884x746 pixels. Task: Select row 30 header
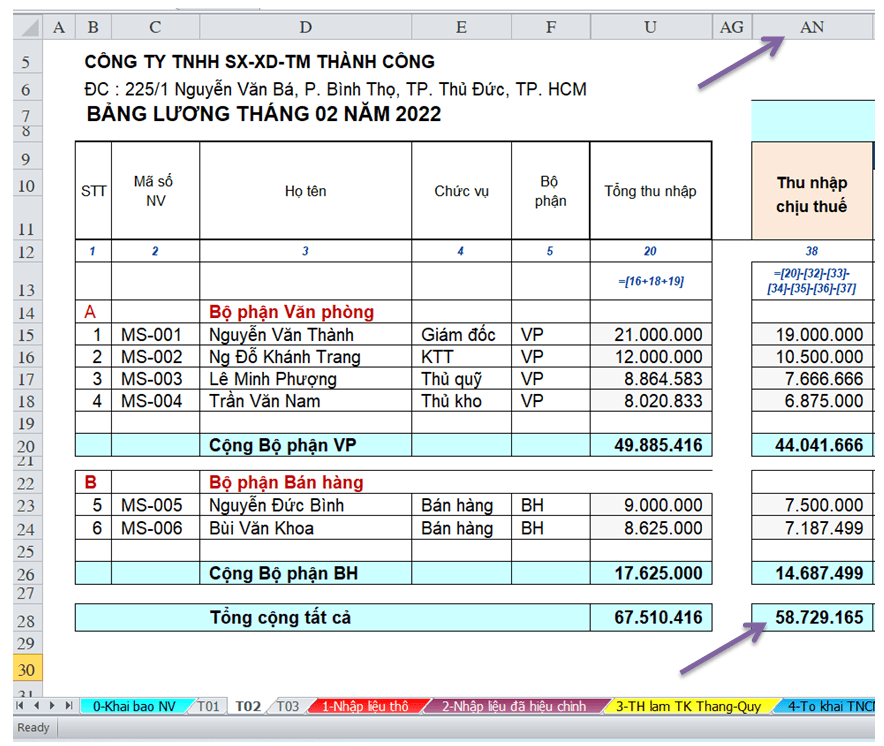25,669
